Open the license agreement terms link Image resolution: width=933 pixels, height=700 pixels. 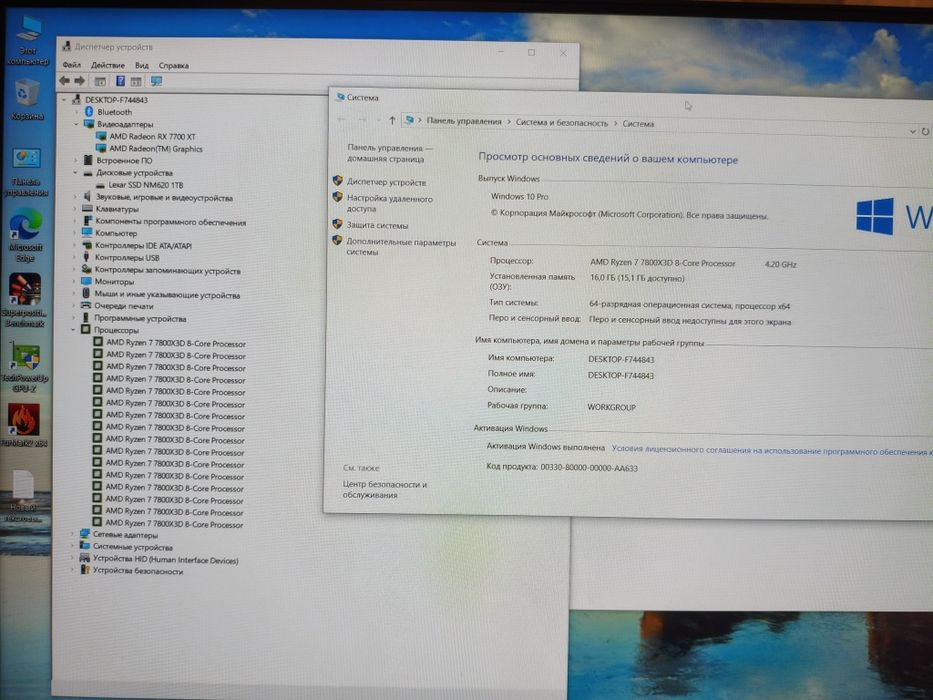772,451
